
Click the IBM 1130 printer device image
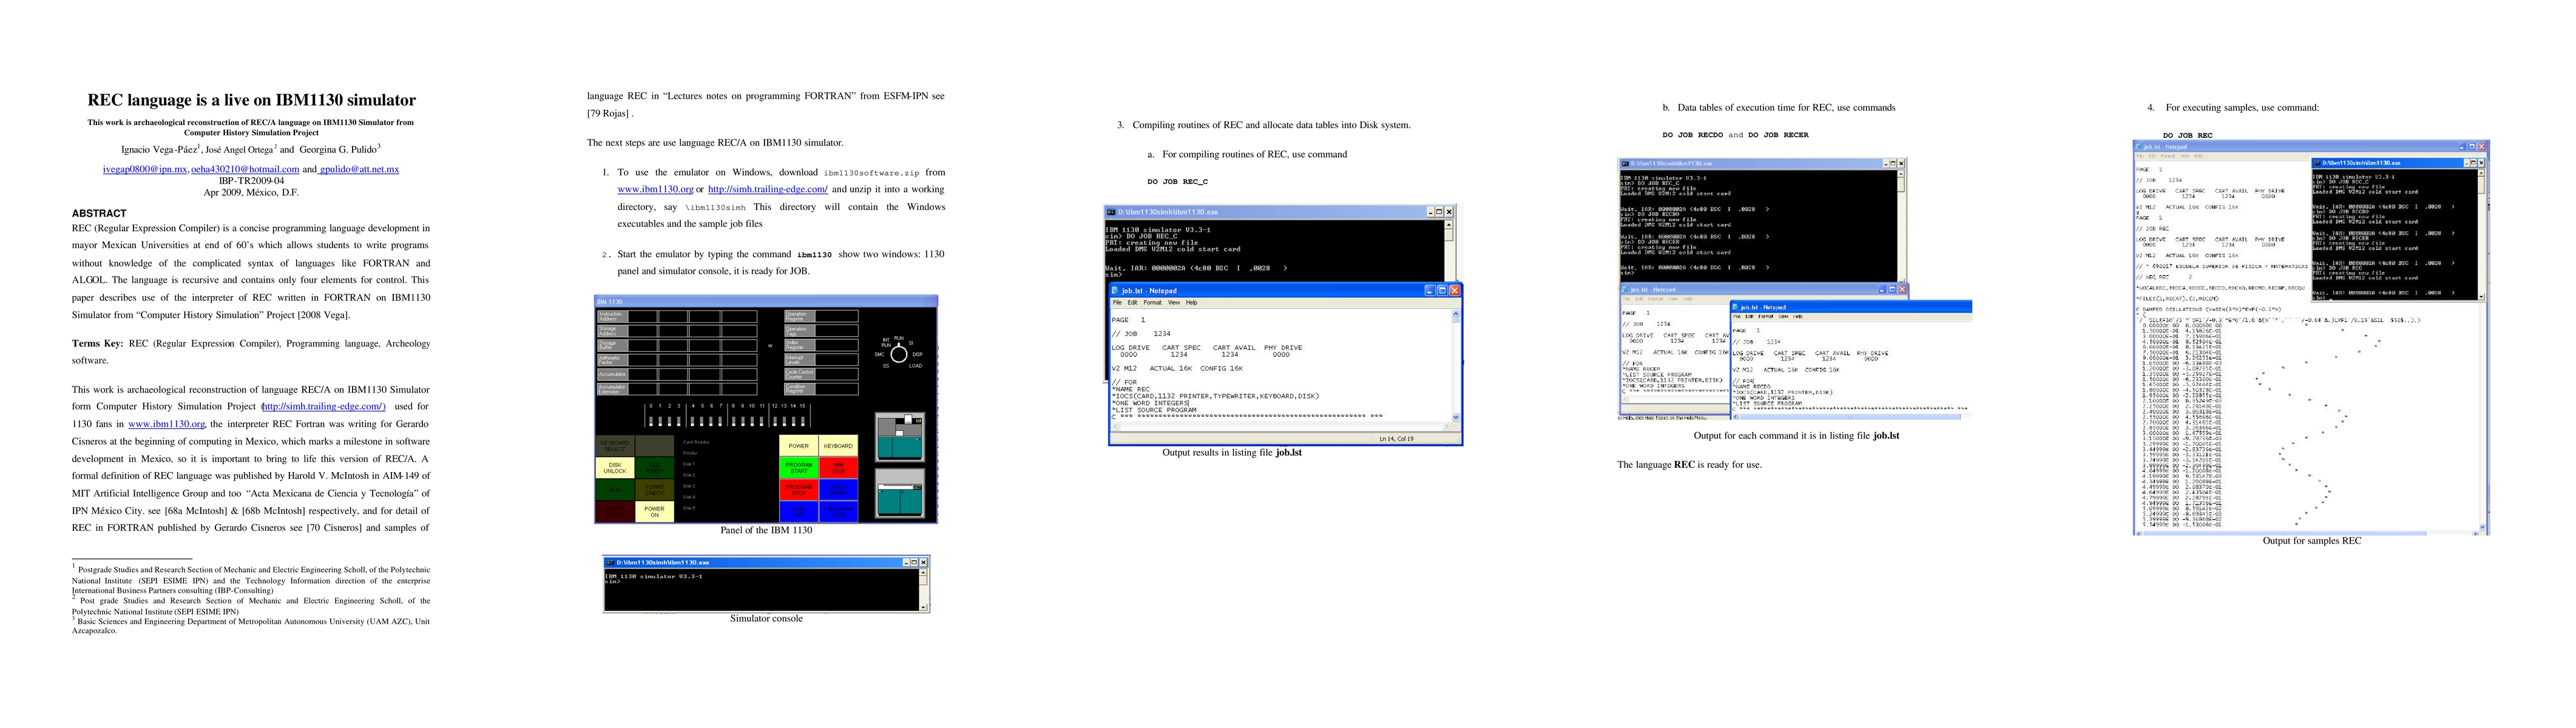coord(900,494)
